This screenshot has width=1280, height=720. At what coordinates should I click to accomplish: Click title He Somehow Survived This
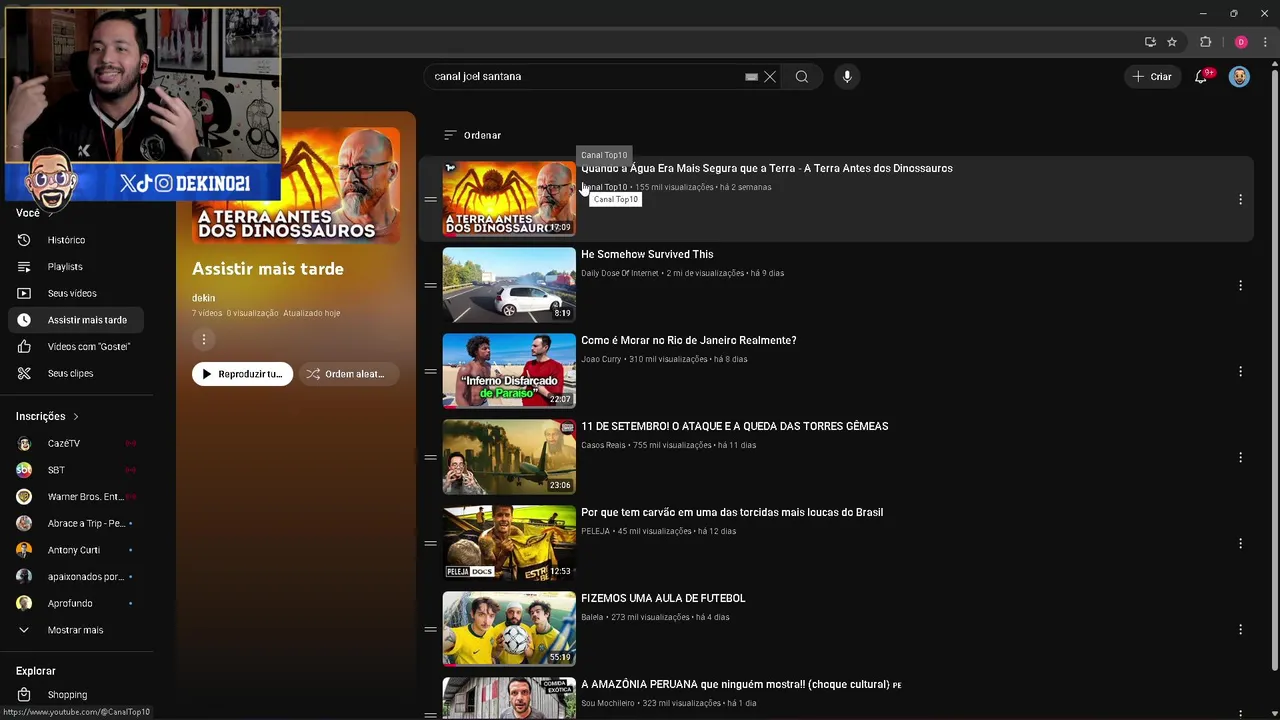click(647, 255)
